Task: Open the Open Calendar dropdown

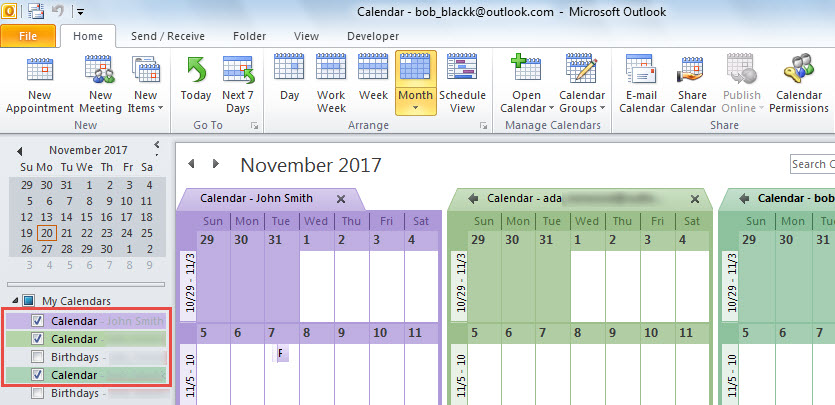Action: tap(526, 84)
